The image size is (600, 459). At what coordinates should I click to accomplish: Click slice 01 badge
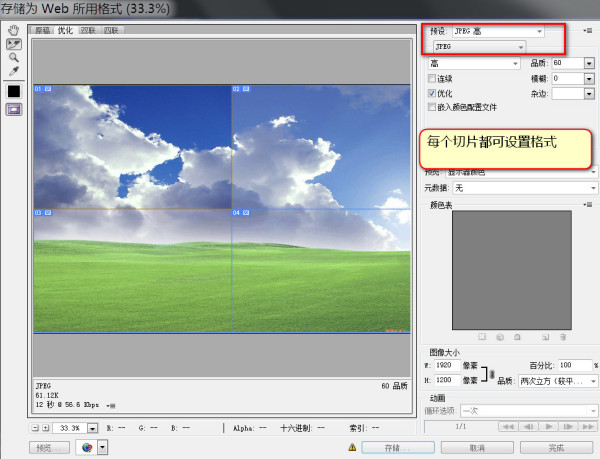[43, 89]
